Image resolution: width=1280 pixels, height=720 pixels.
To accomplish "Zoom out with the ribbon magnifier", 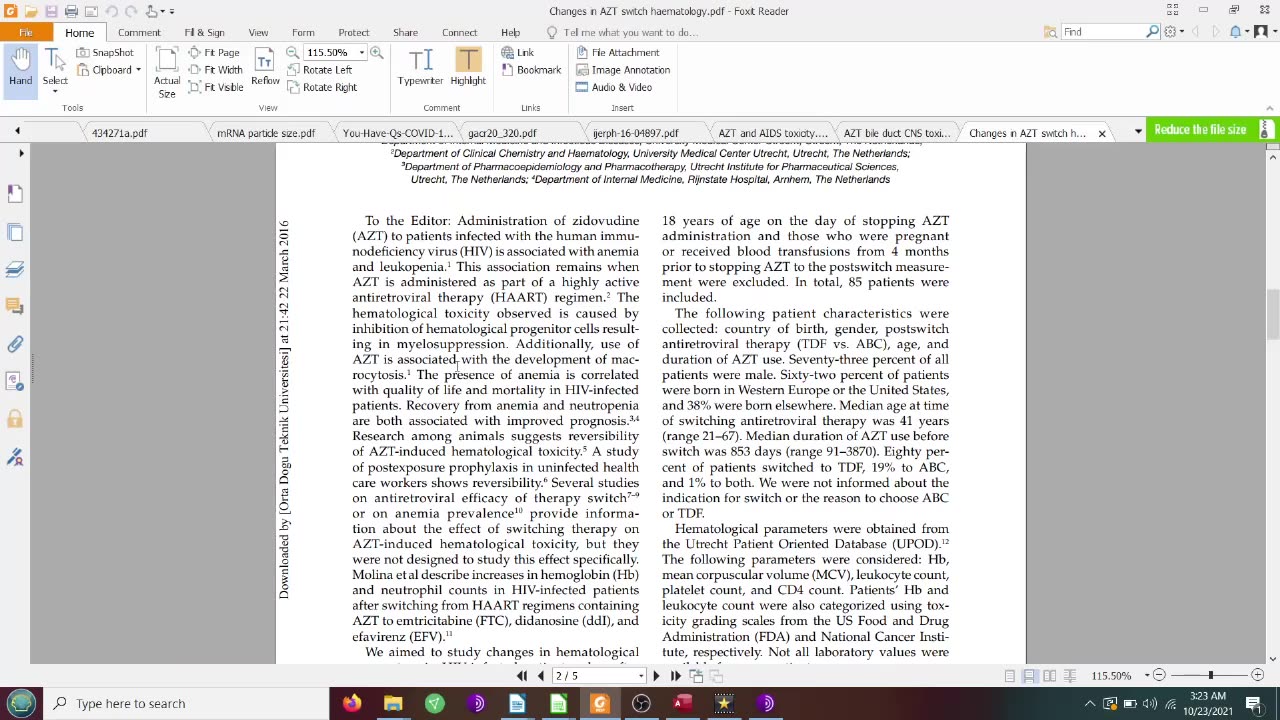I will point(292,52).
